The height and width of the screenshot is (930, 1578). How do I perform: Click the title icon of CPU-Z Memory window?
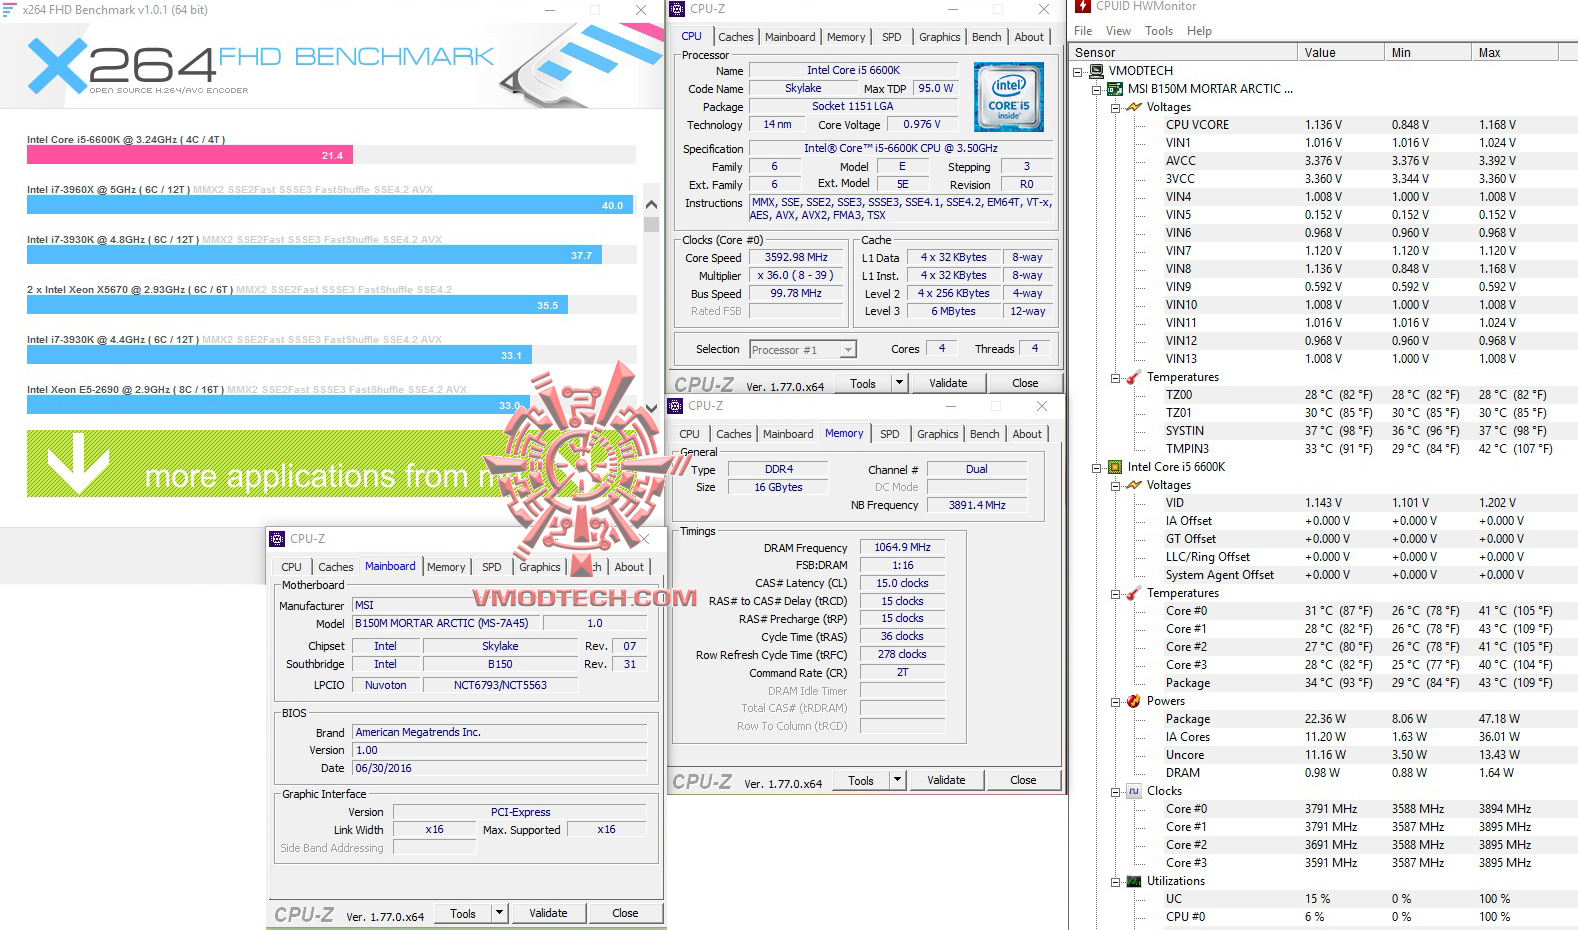coord(676,406)
